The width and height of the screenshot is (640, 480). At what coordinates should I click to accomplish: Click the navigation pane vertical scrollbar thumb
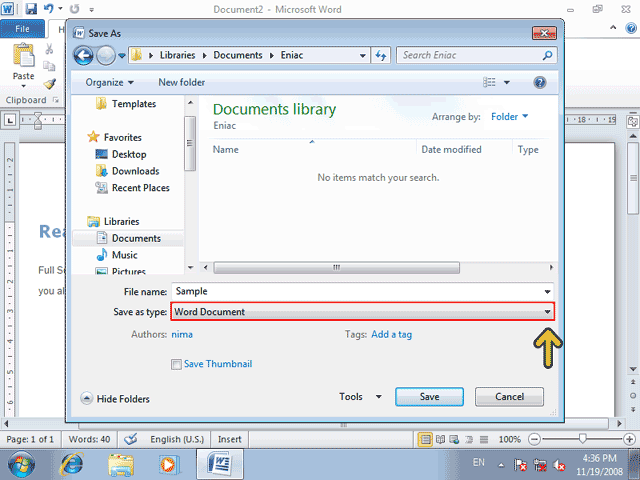[190, 143]
